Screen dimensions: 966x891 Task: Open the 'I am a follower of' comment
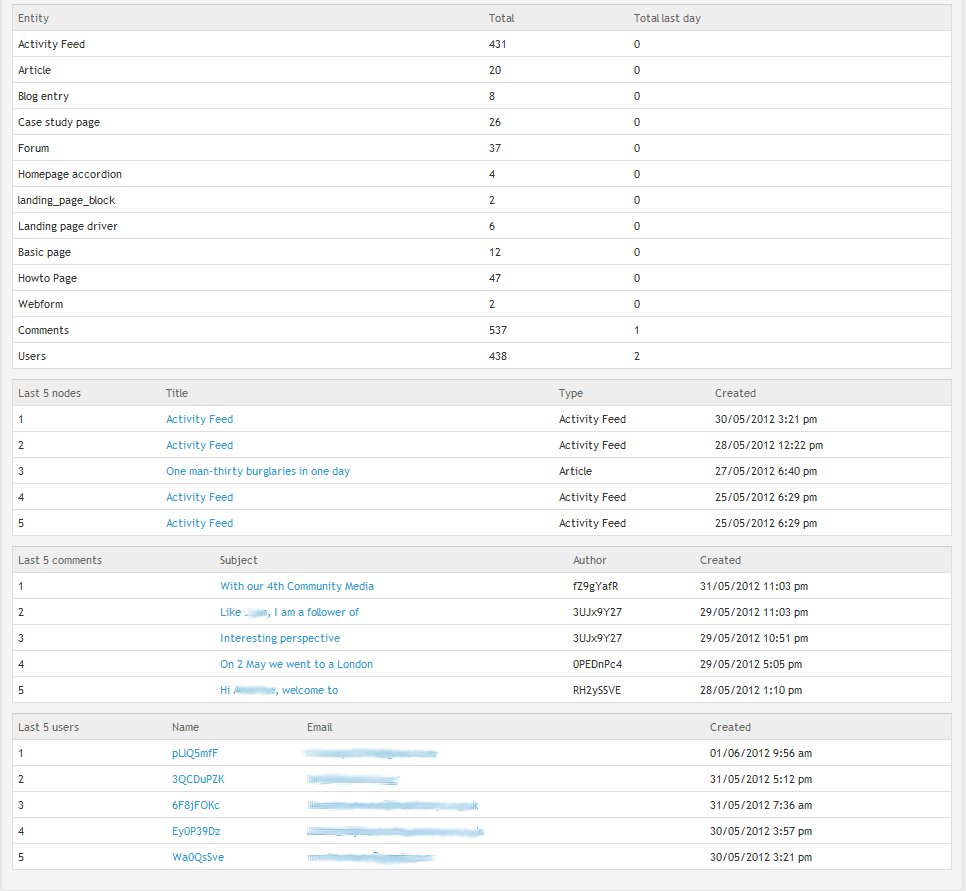pyautogui.click(x=290, y=612)
